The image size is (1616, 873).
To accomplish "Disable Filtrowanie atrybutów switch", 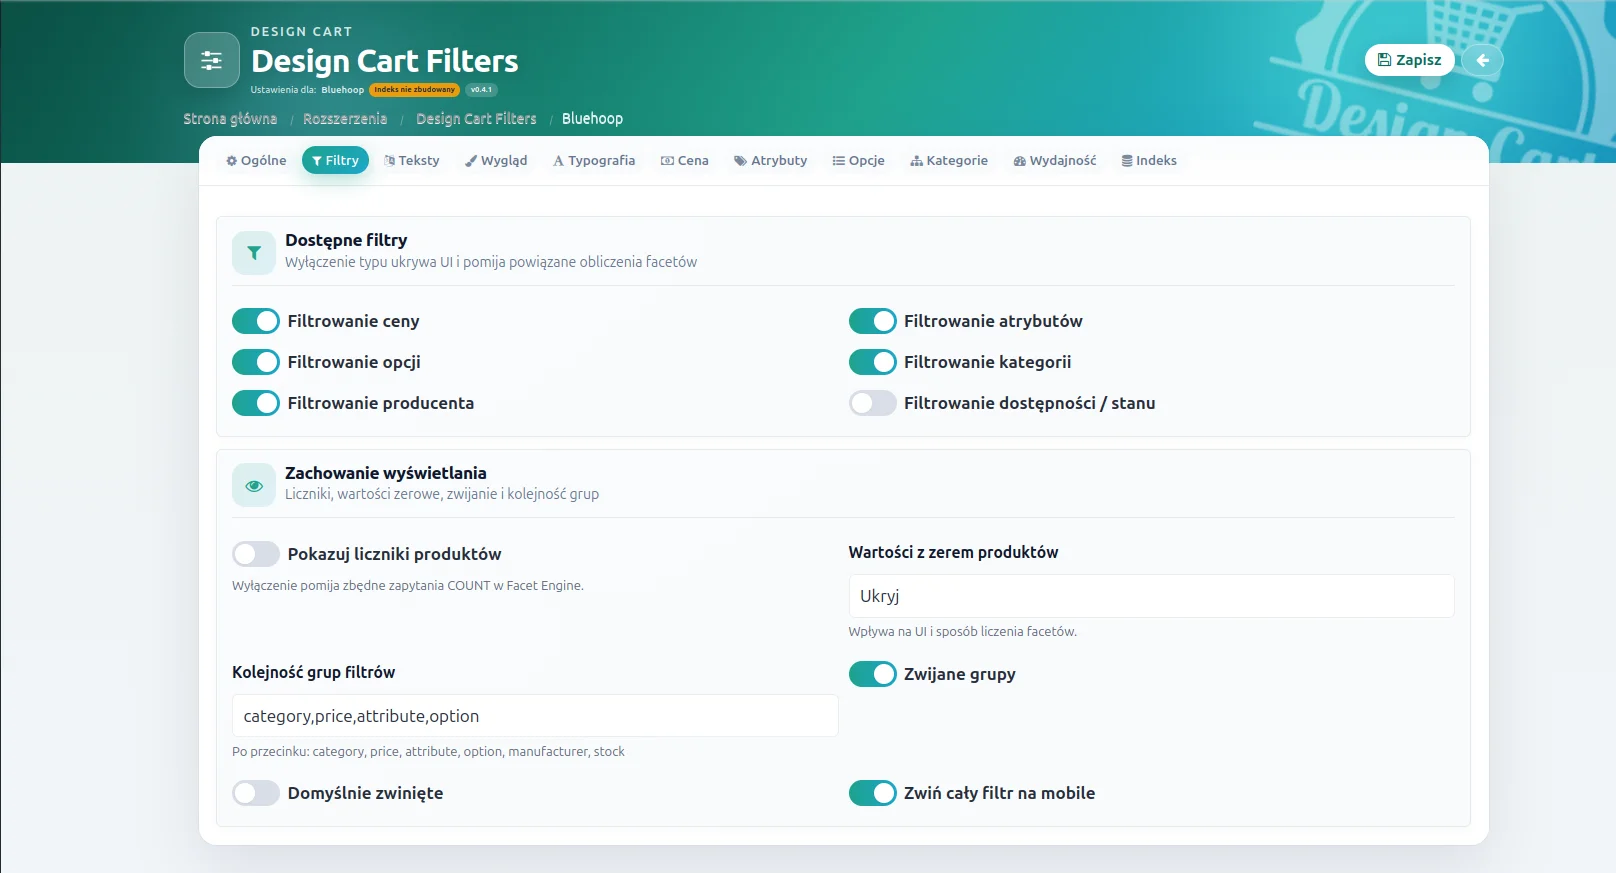I will pos(873,321).
